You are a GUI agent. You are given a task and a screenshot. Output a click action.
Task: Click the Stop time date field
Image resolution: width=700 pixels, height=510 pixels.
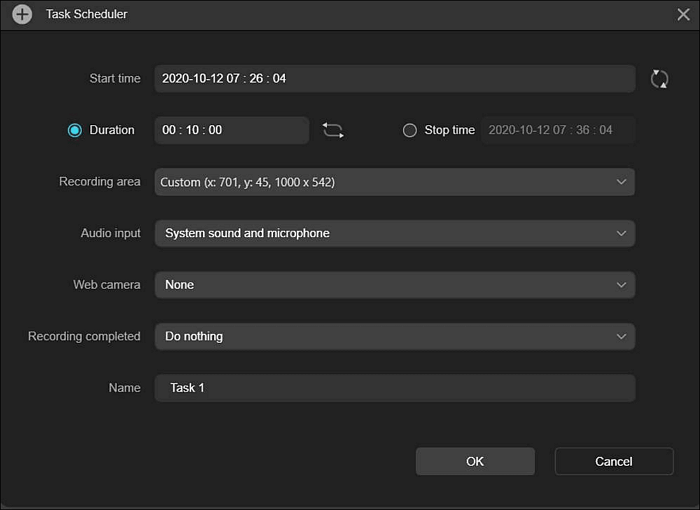click(x=558, y=130)
